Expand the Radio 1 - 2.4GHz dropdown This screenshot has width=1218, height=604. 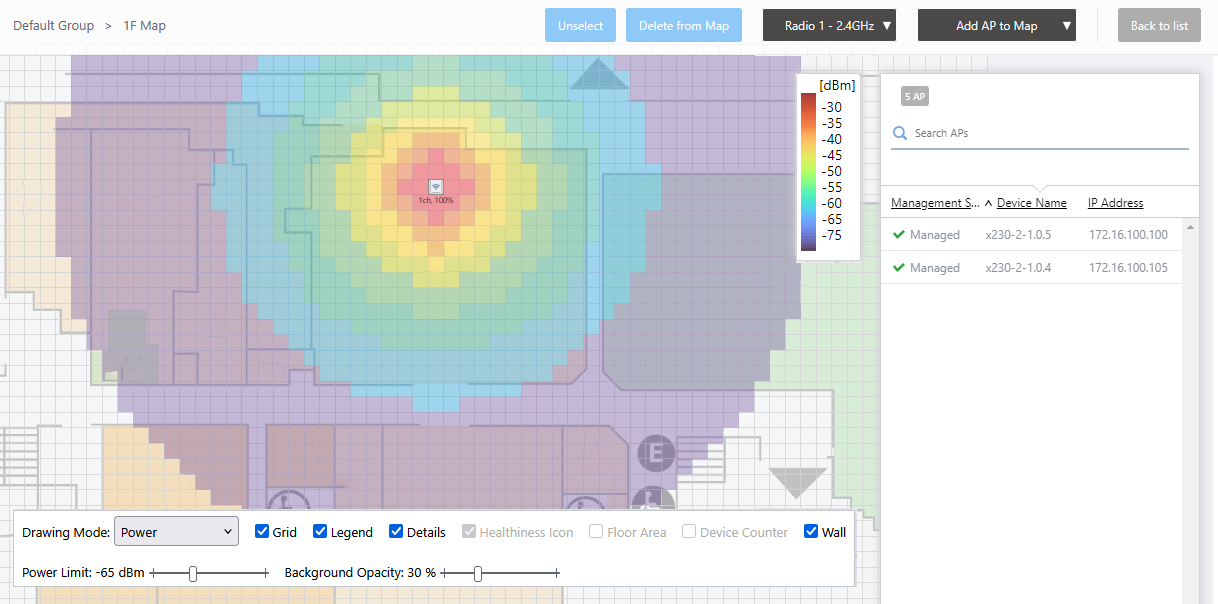click(x=829, y=26)
